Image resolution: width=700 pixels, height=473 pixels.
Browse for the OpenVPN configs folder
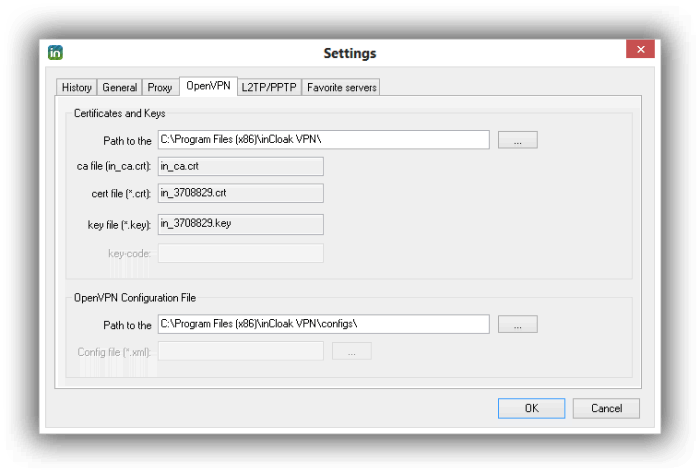518,324
